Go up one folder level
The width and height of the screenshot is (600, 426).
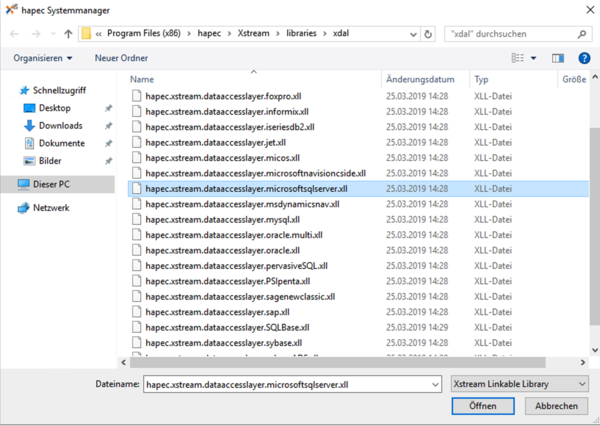pyautogui.click(x=68, y=34)
